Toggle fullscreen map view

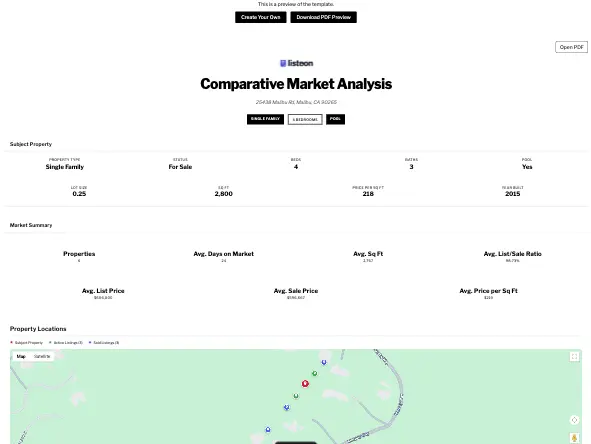pos(574,357)
